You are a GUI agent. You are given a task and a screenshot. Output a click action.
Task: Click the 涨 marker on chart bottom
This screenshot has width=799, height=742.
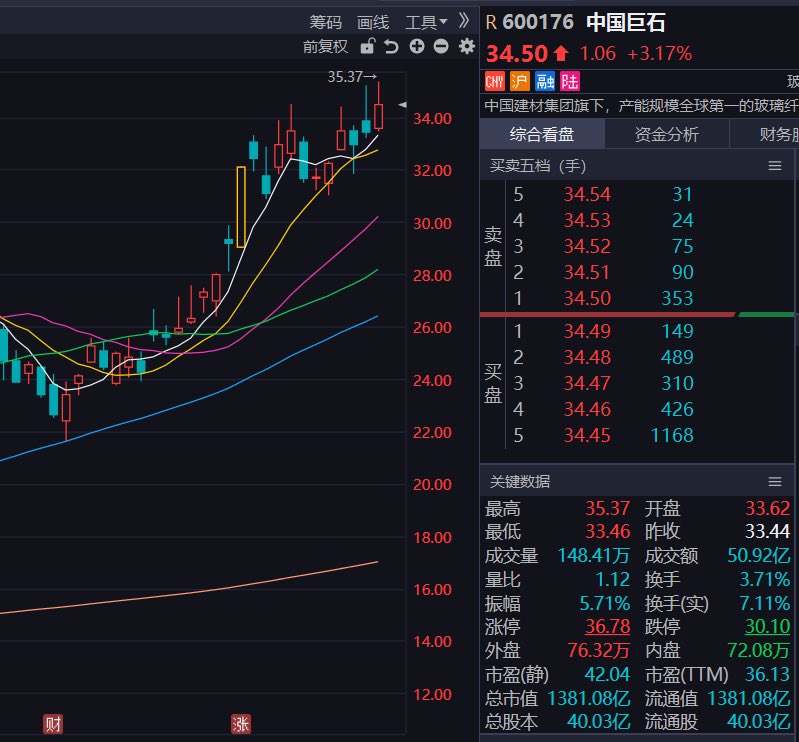click(x=241, y=724)
